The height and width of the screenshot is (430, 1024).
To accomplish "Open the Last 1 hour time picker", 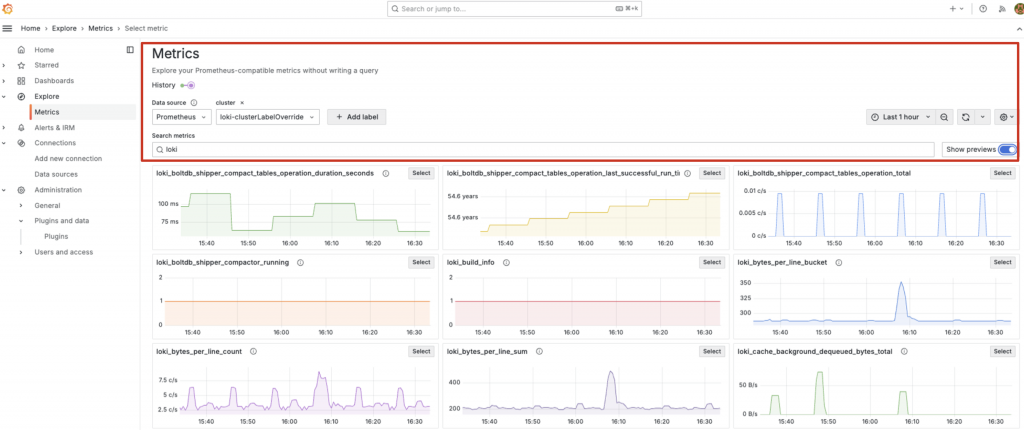I will (x=900, y=117).
